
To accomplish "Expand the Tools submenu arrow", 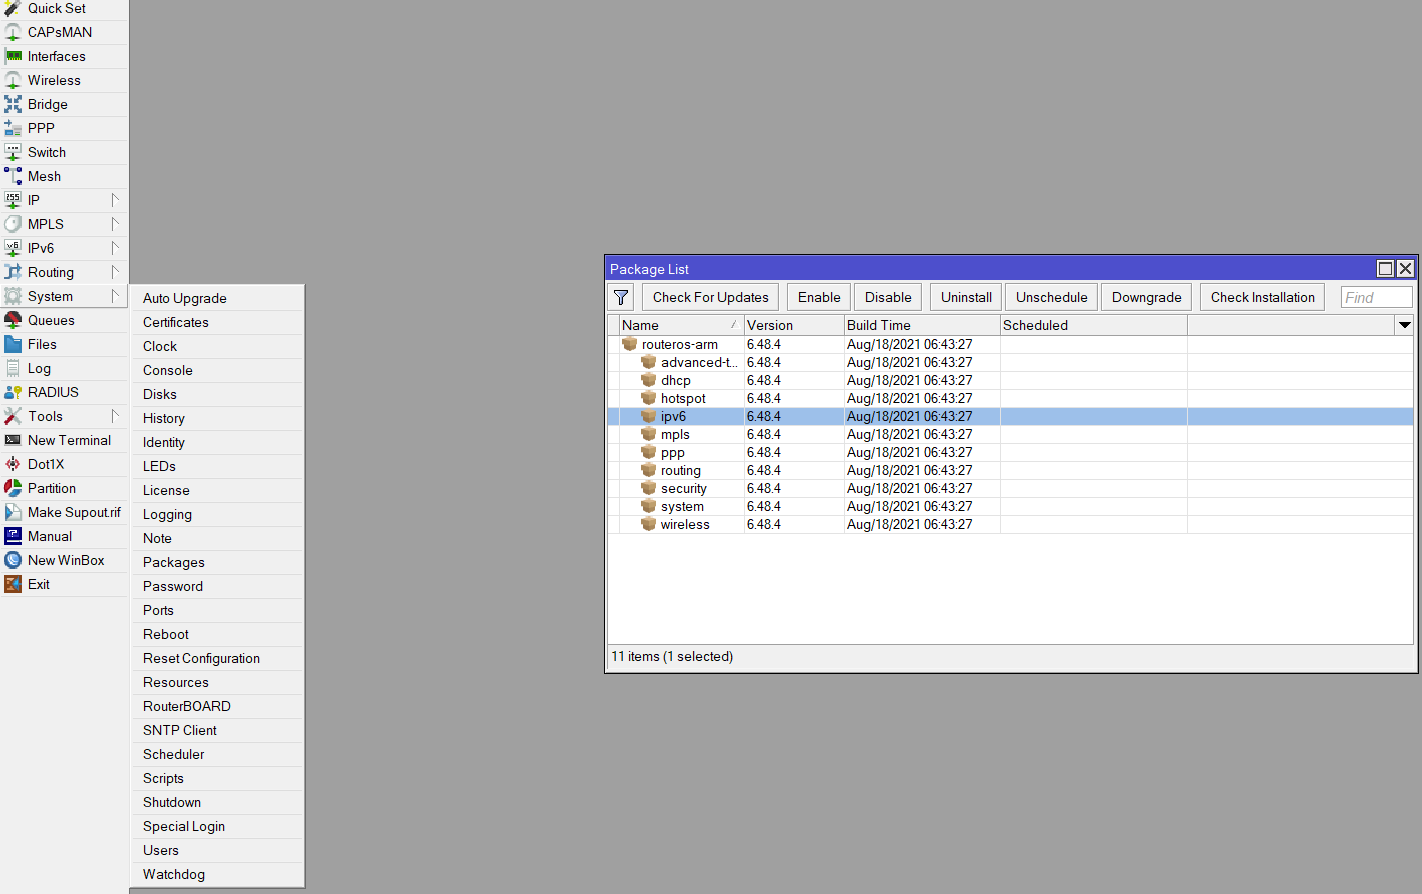I will (x=115, y=416).
